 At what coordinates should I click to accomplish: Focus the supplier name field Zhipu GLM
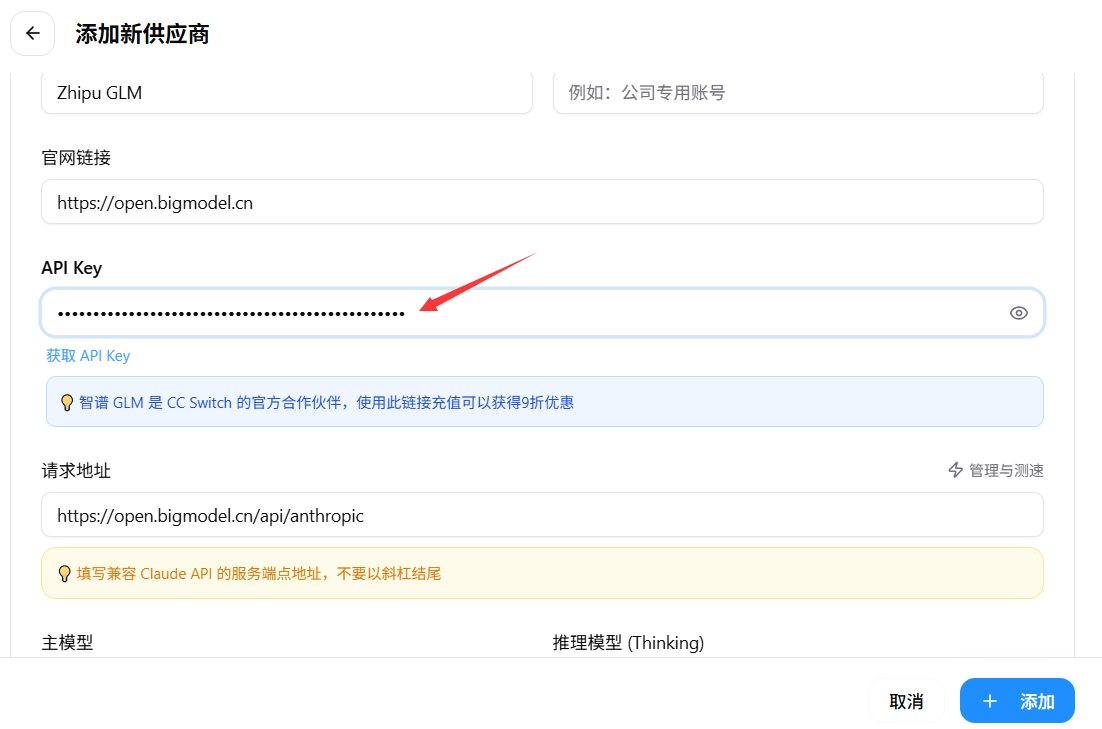click(287, 93)
